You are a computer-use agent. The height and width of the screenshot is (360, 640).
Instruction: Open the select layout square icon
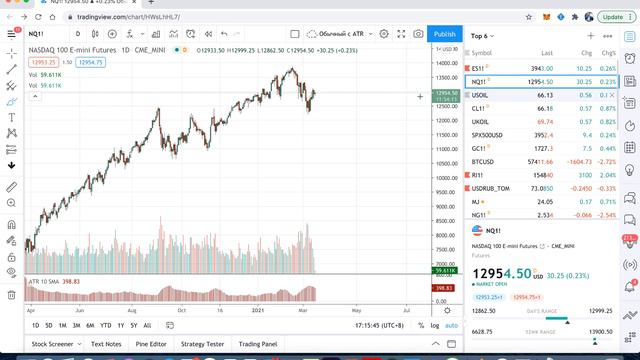point(295,34)
